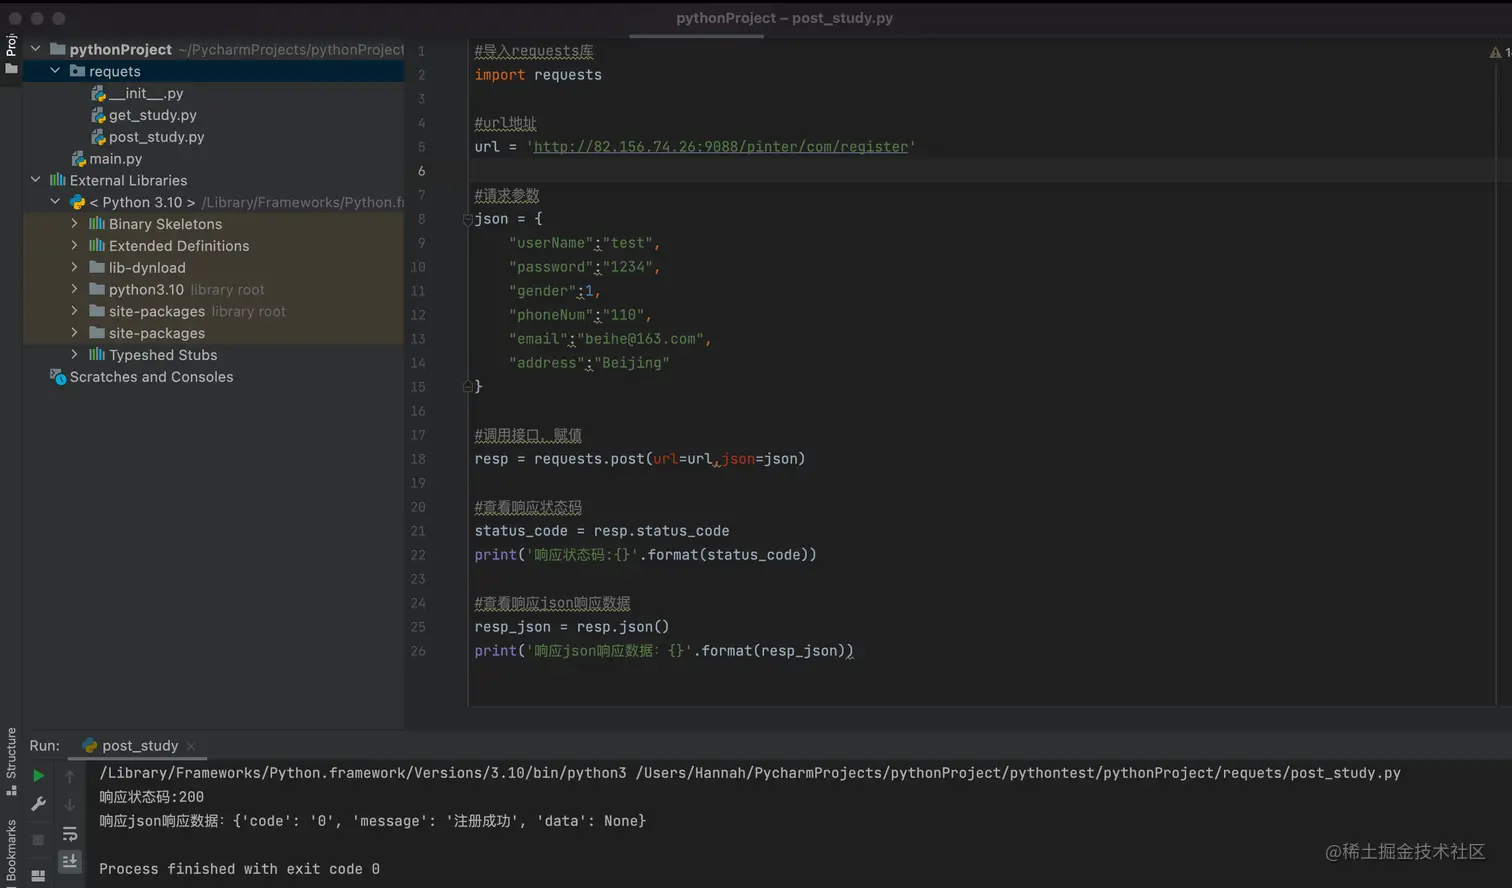Click the "email" key on line 13
Image resolution: width=1512 pixels, height=888 pixels.
point(538,339)
